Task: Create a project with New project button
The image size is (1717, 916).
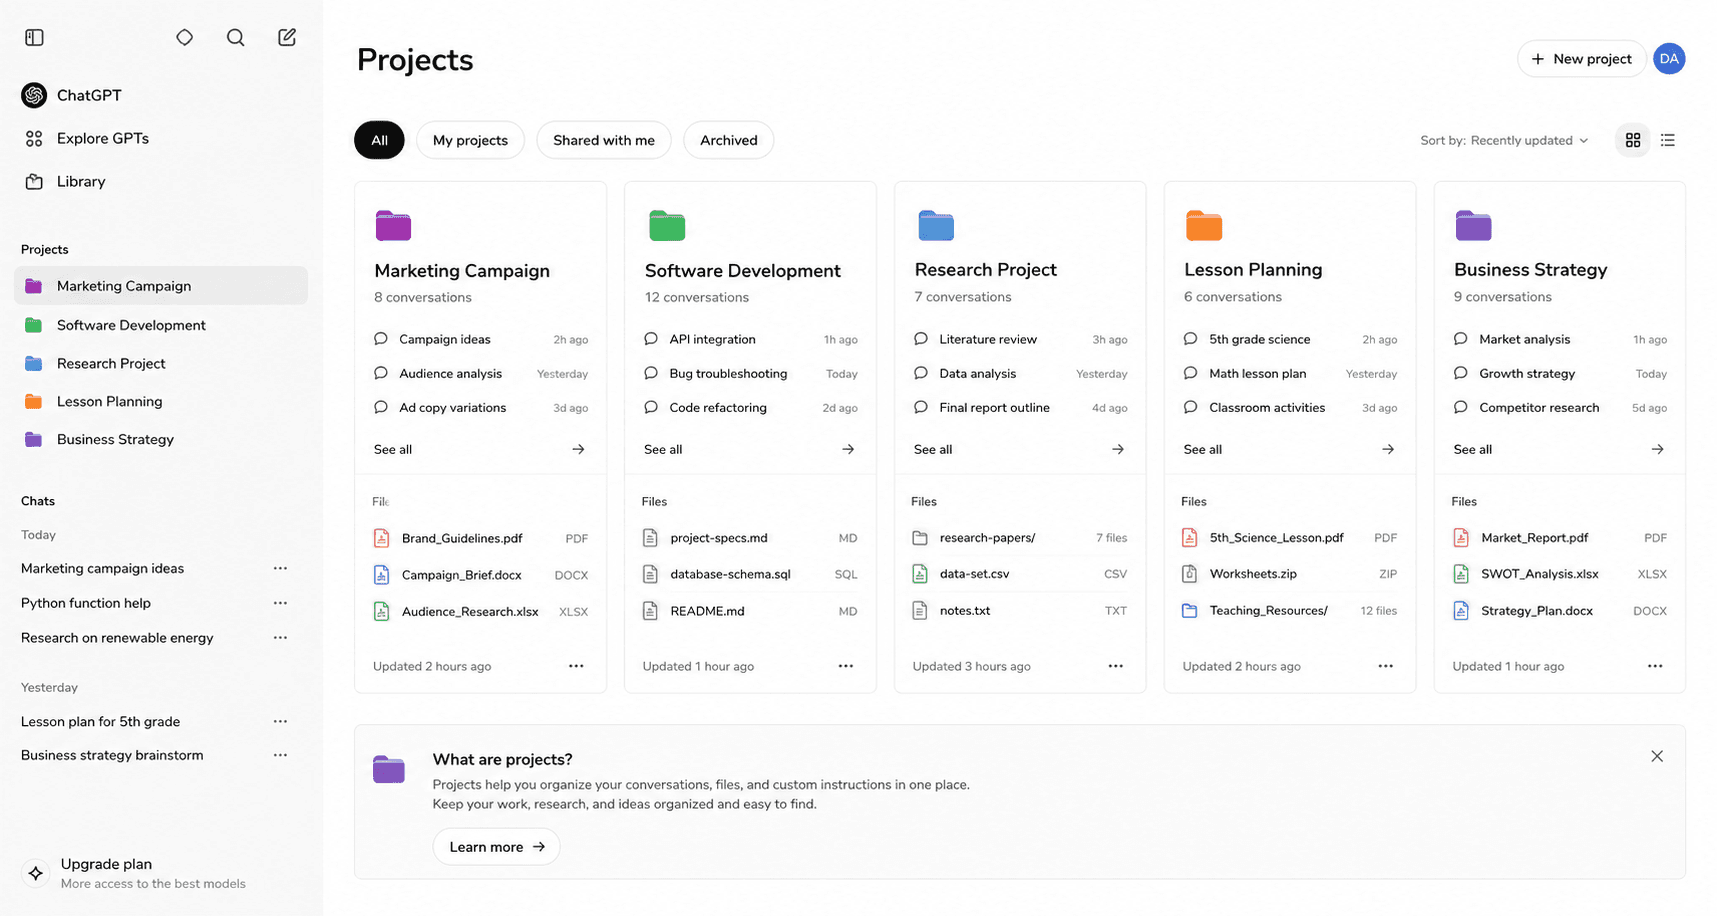Action: pyautogui.click(x=1582, y=59)
